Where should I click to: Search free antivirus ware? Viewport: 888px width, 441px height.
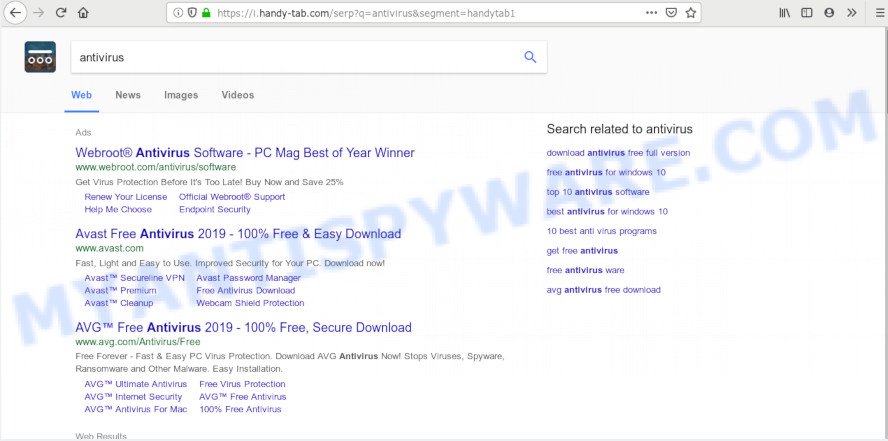click(586, 270)
